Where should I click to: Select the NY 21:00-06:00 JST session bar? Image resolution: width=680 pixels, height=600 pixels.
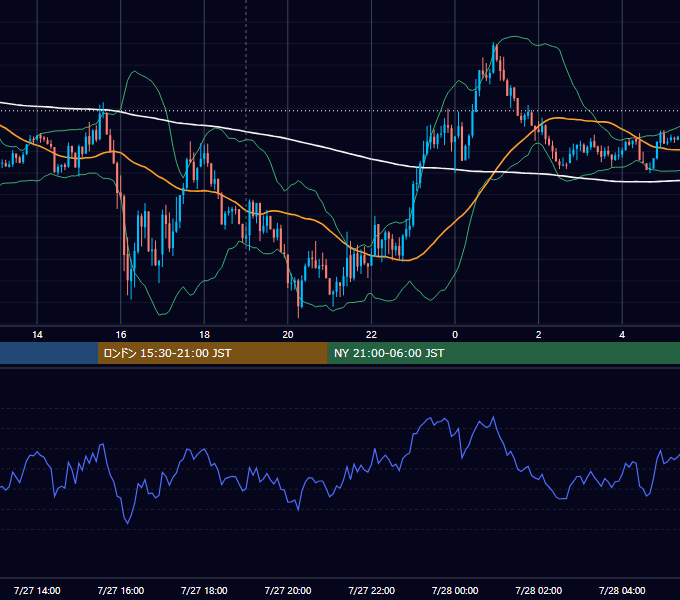point(503,353)
